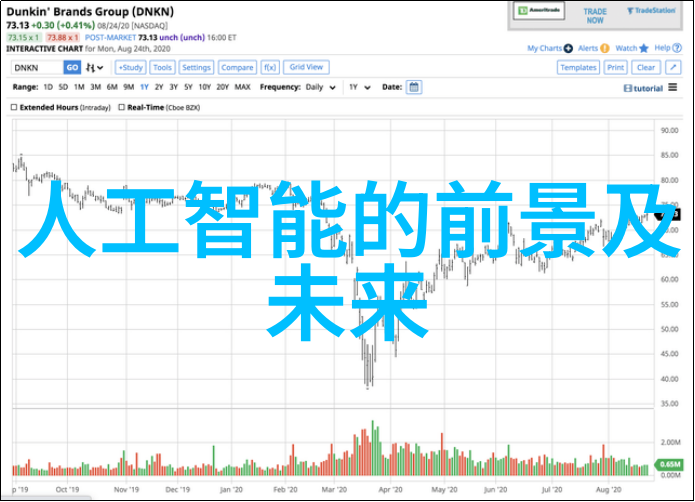
Task: Click the Help question mark icon
Action: 677,48
